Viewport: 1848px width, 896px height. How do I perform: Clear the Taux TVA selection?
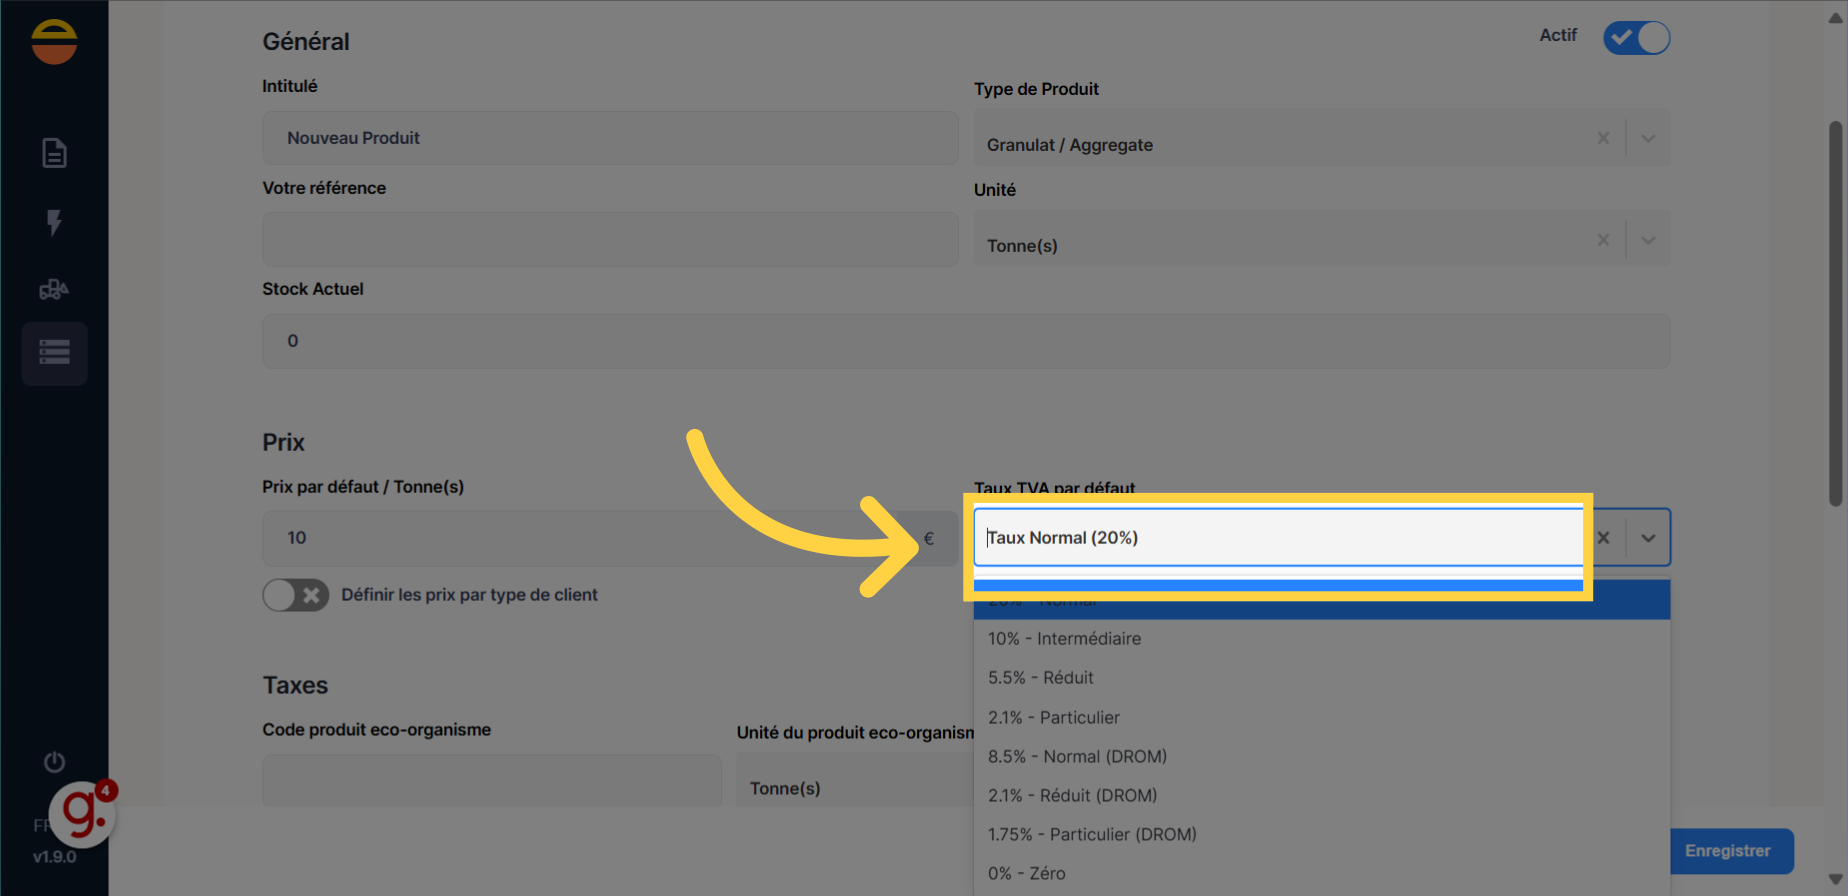(1604, 538)
